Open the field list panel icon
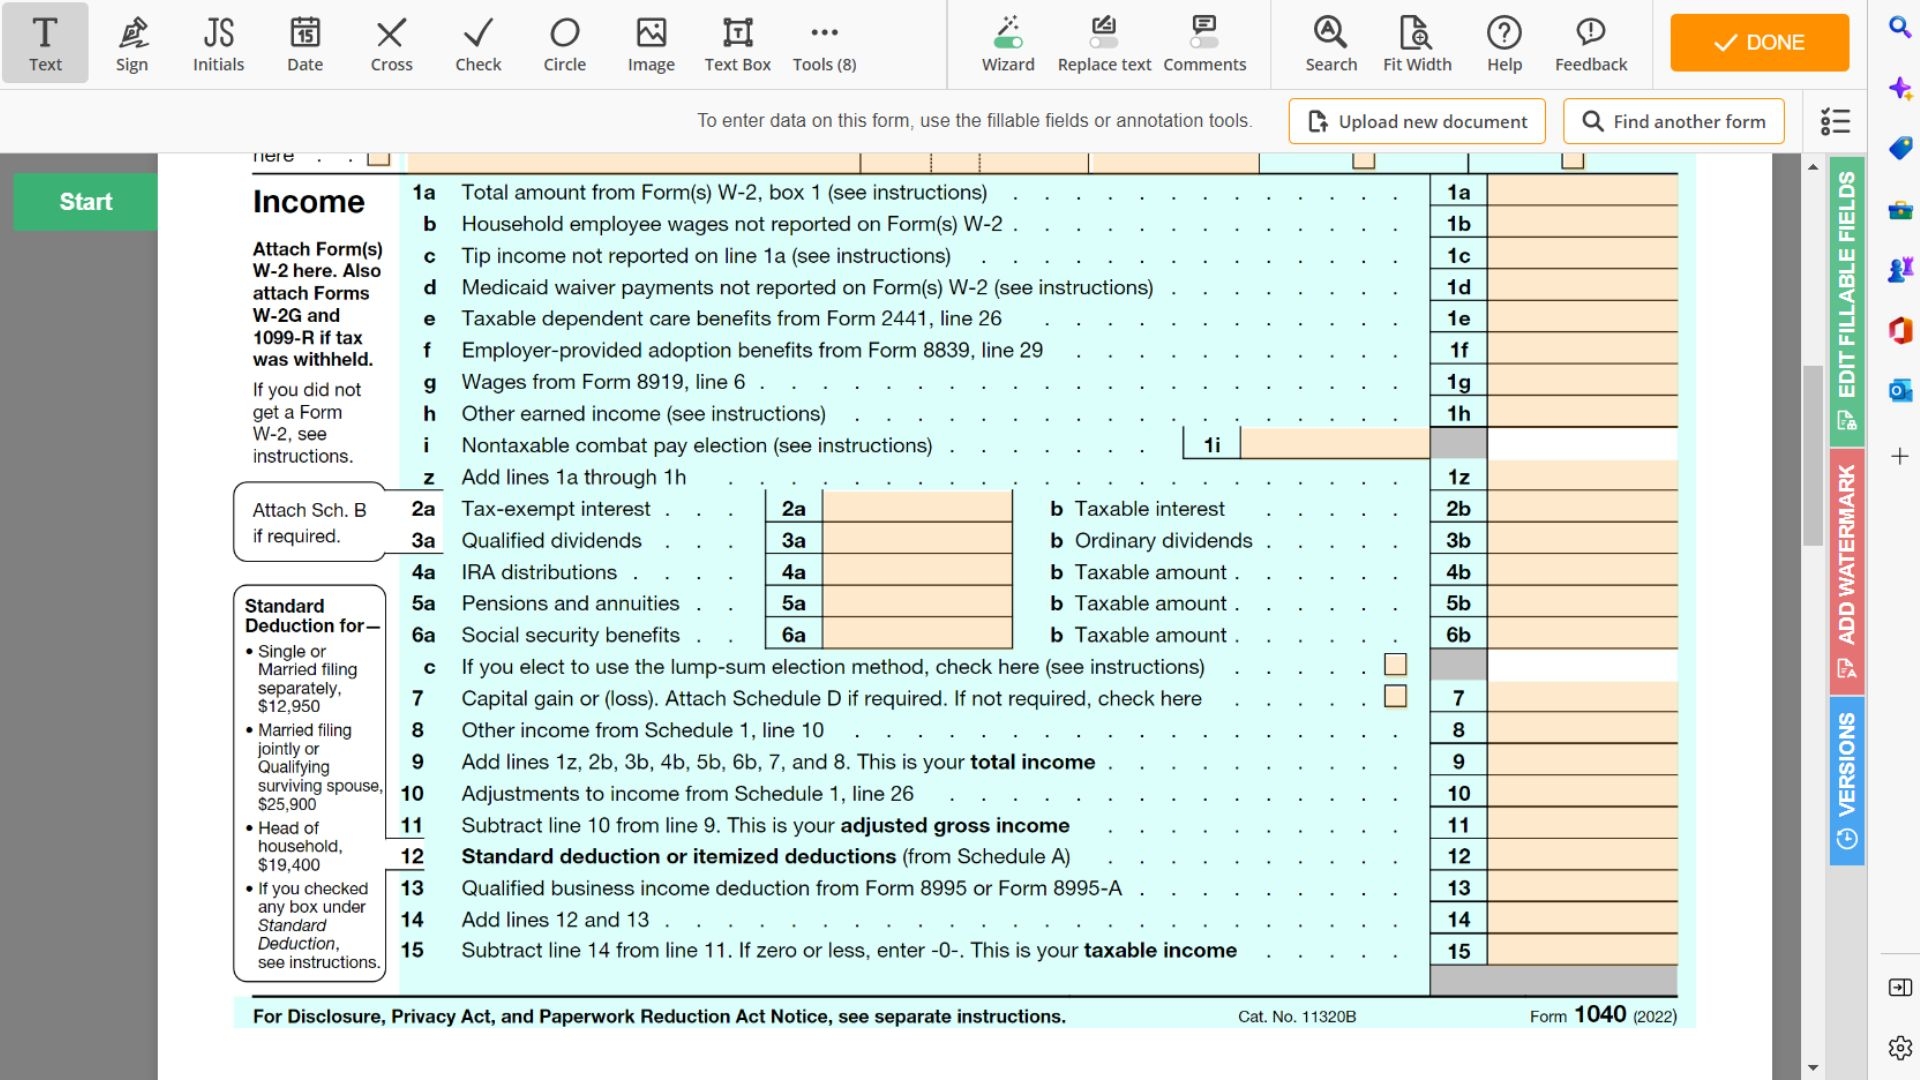 tap(1835, 121)
